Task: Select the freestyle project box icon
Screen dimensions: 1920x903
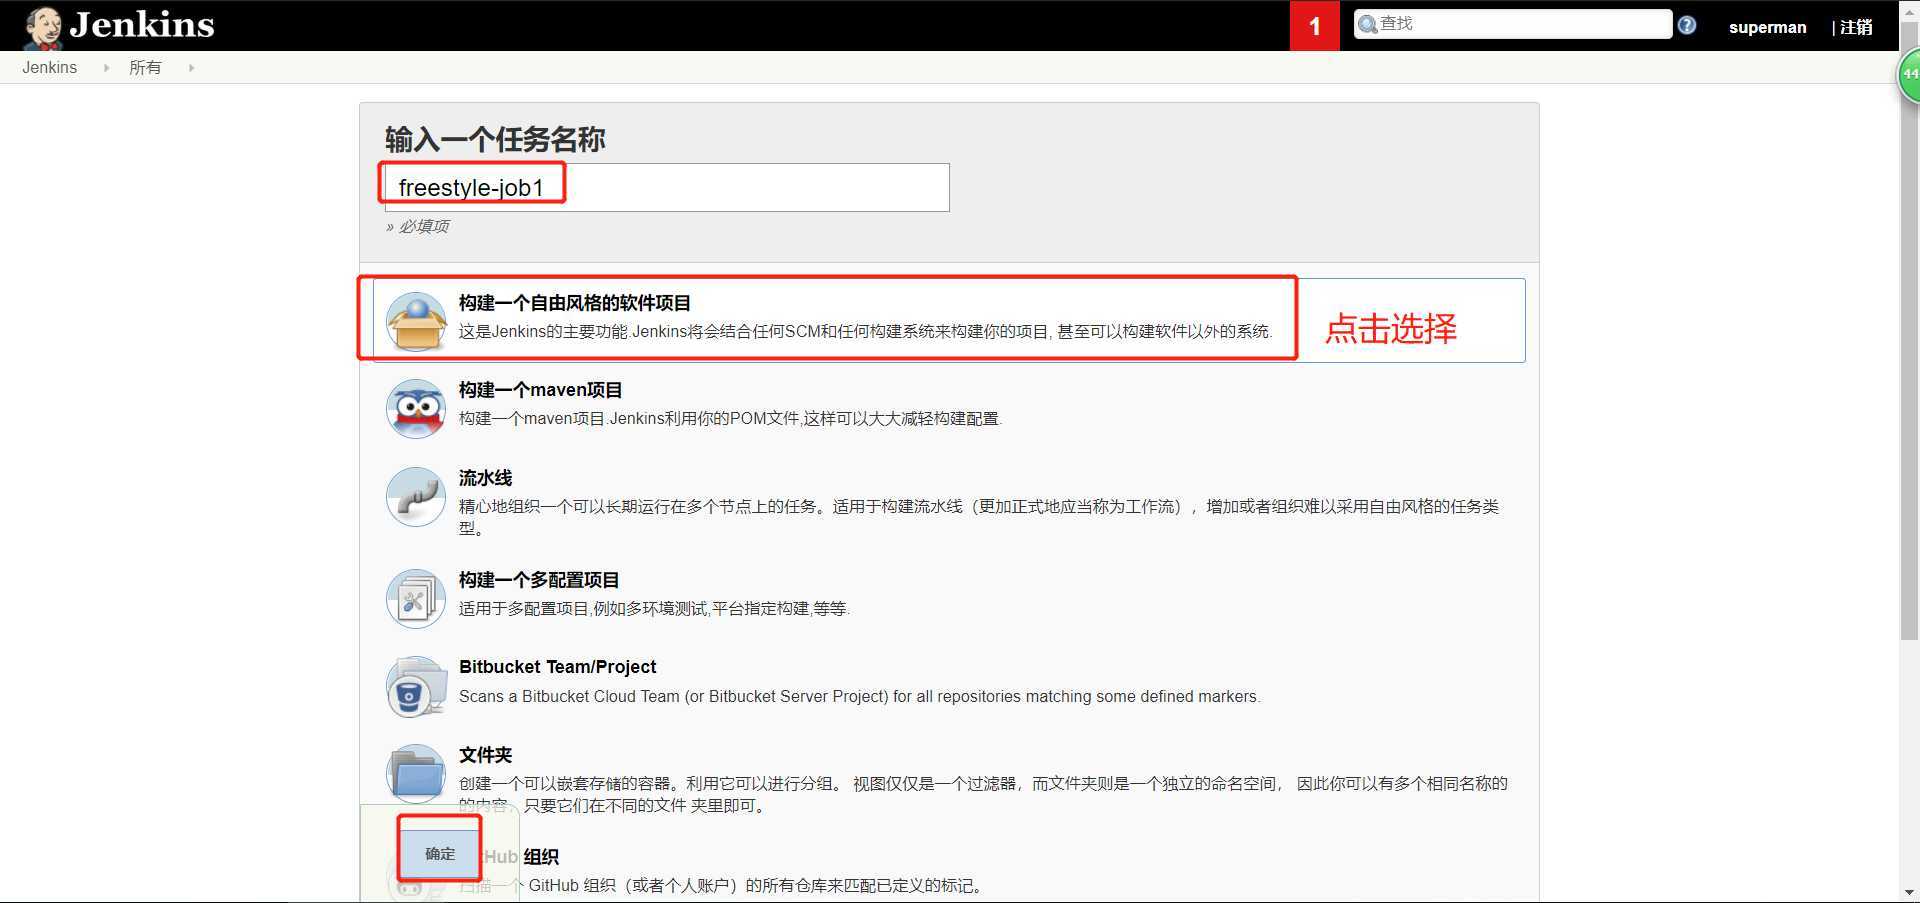Action: 416,321
